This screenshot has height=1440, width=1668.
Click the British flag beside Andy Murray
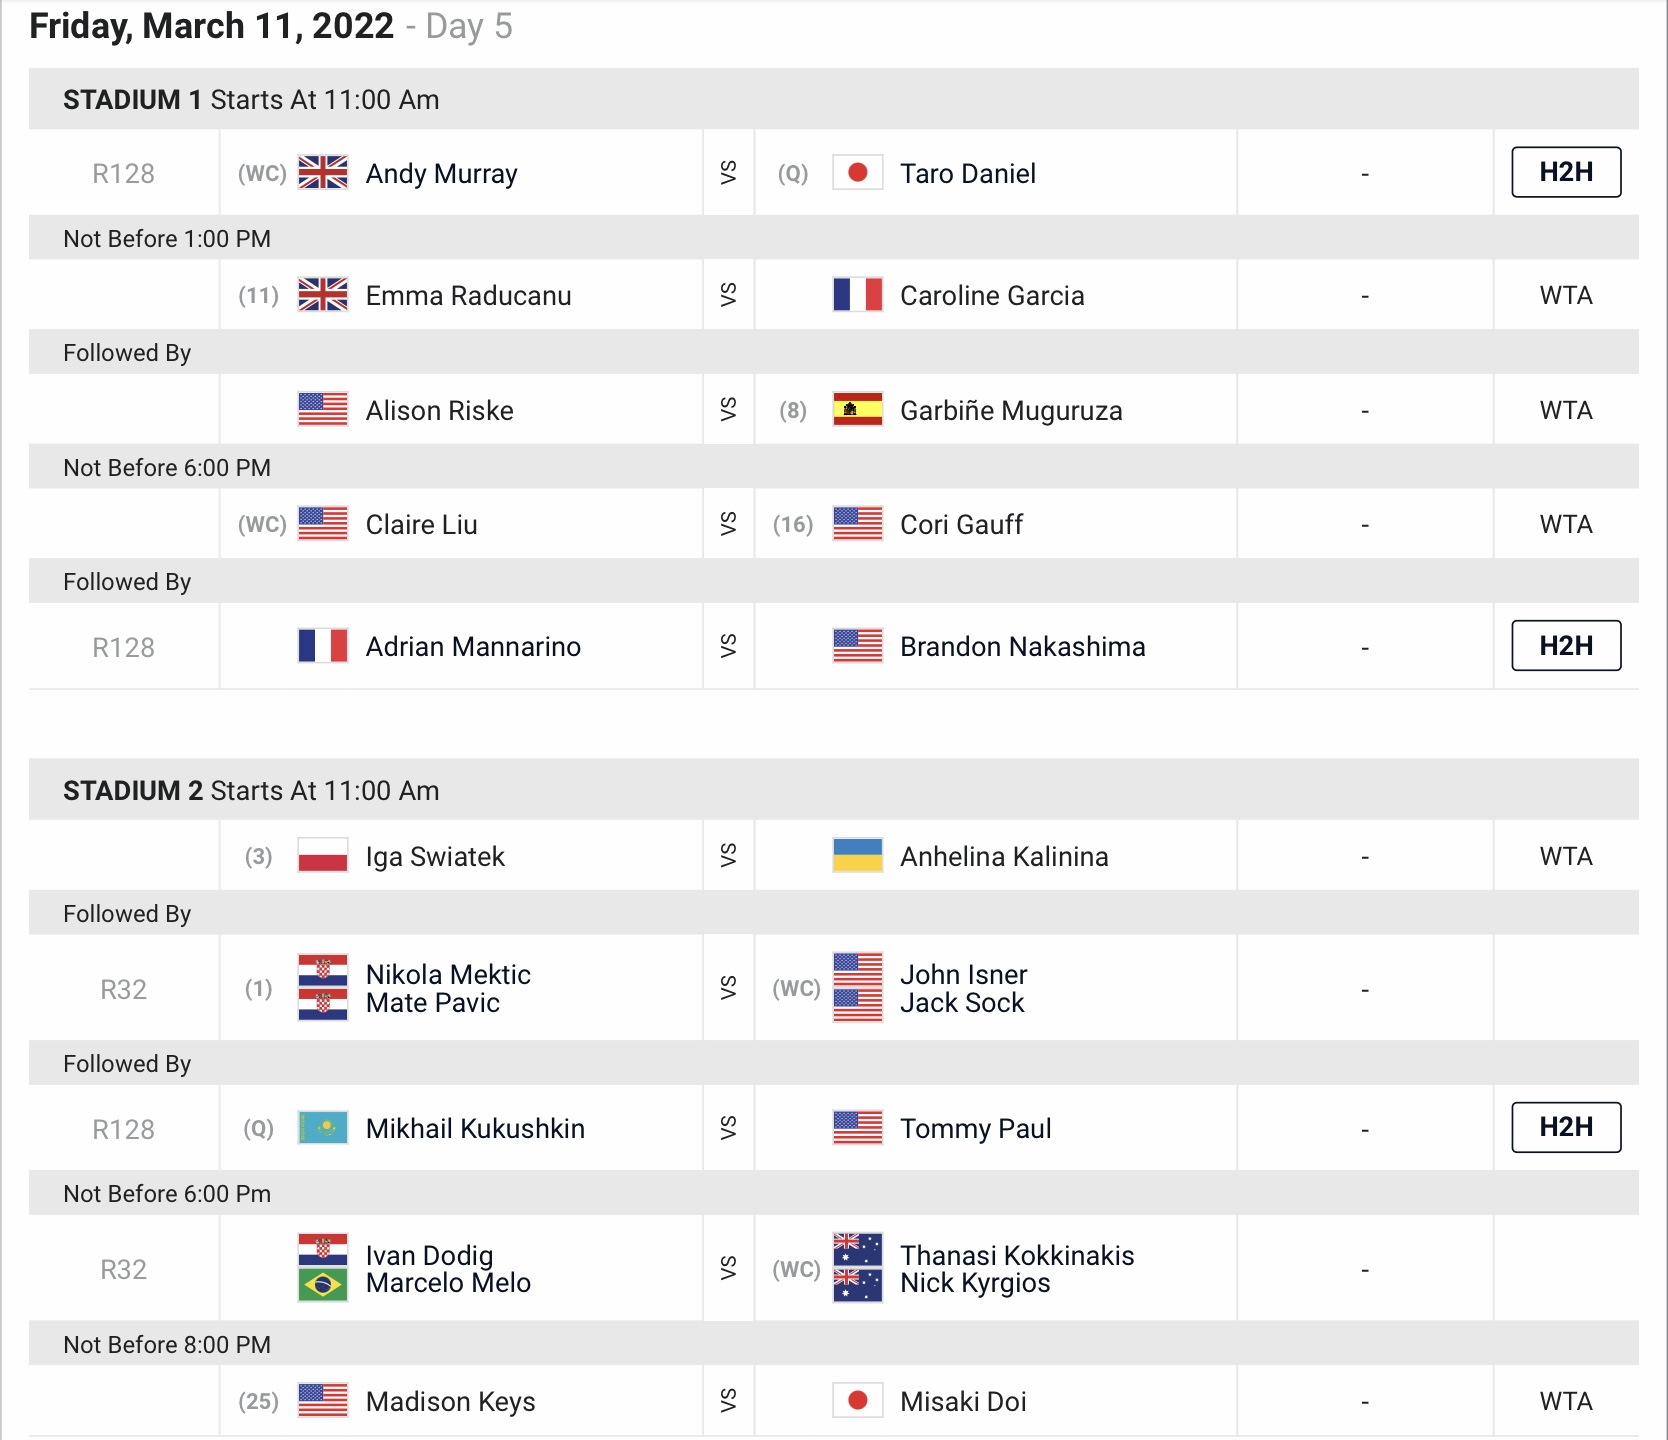coord(323,173)
